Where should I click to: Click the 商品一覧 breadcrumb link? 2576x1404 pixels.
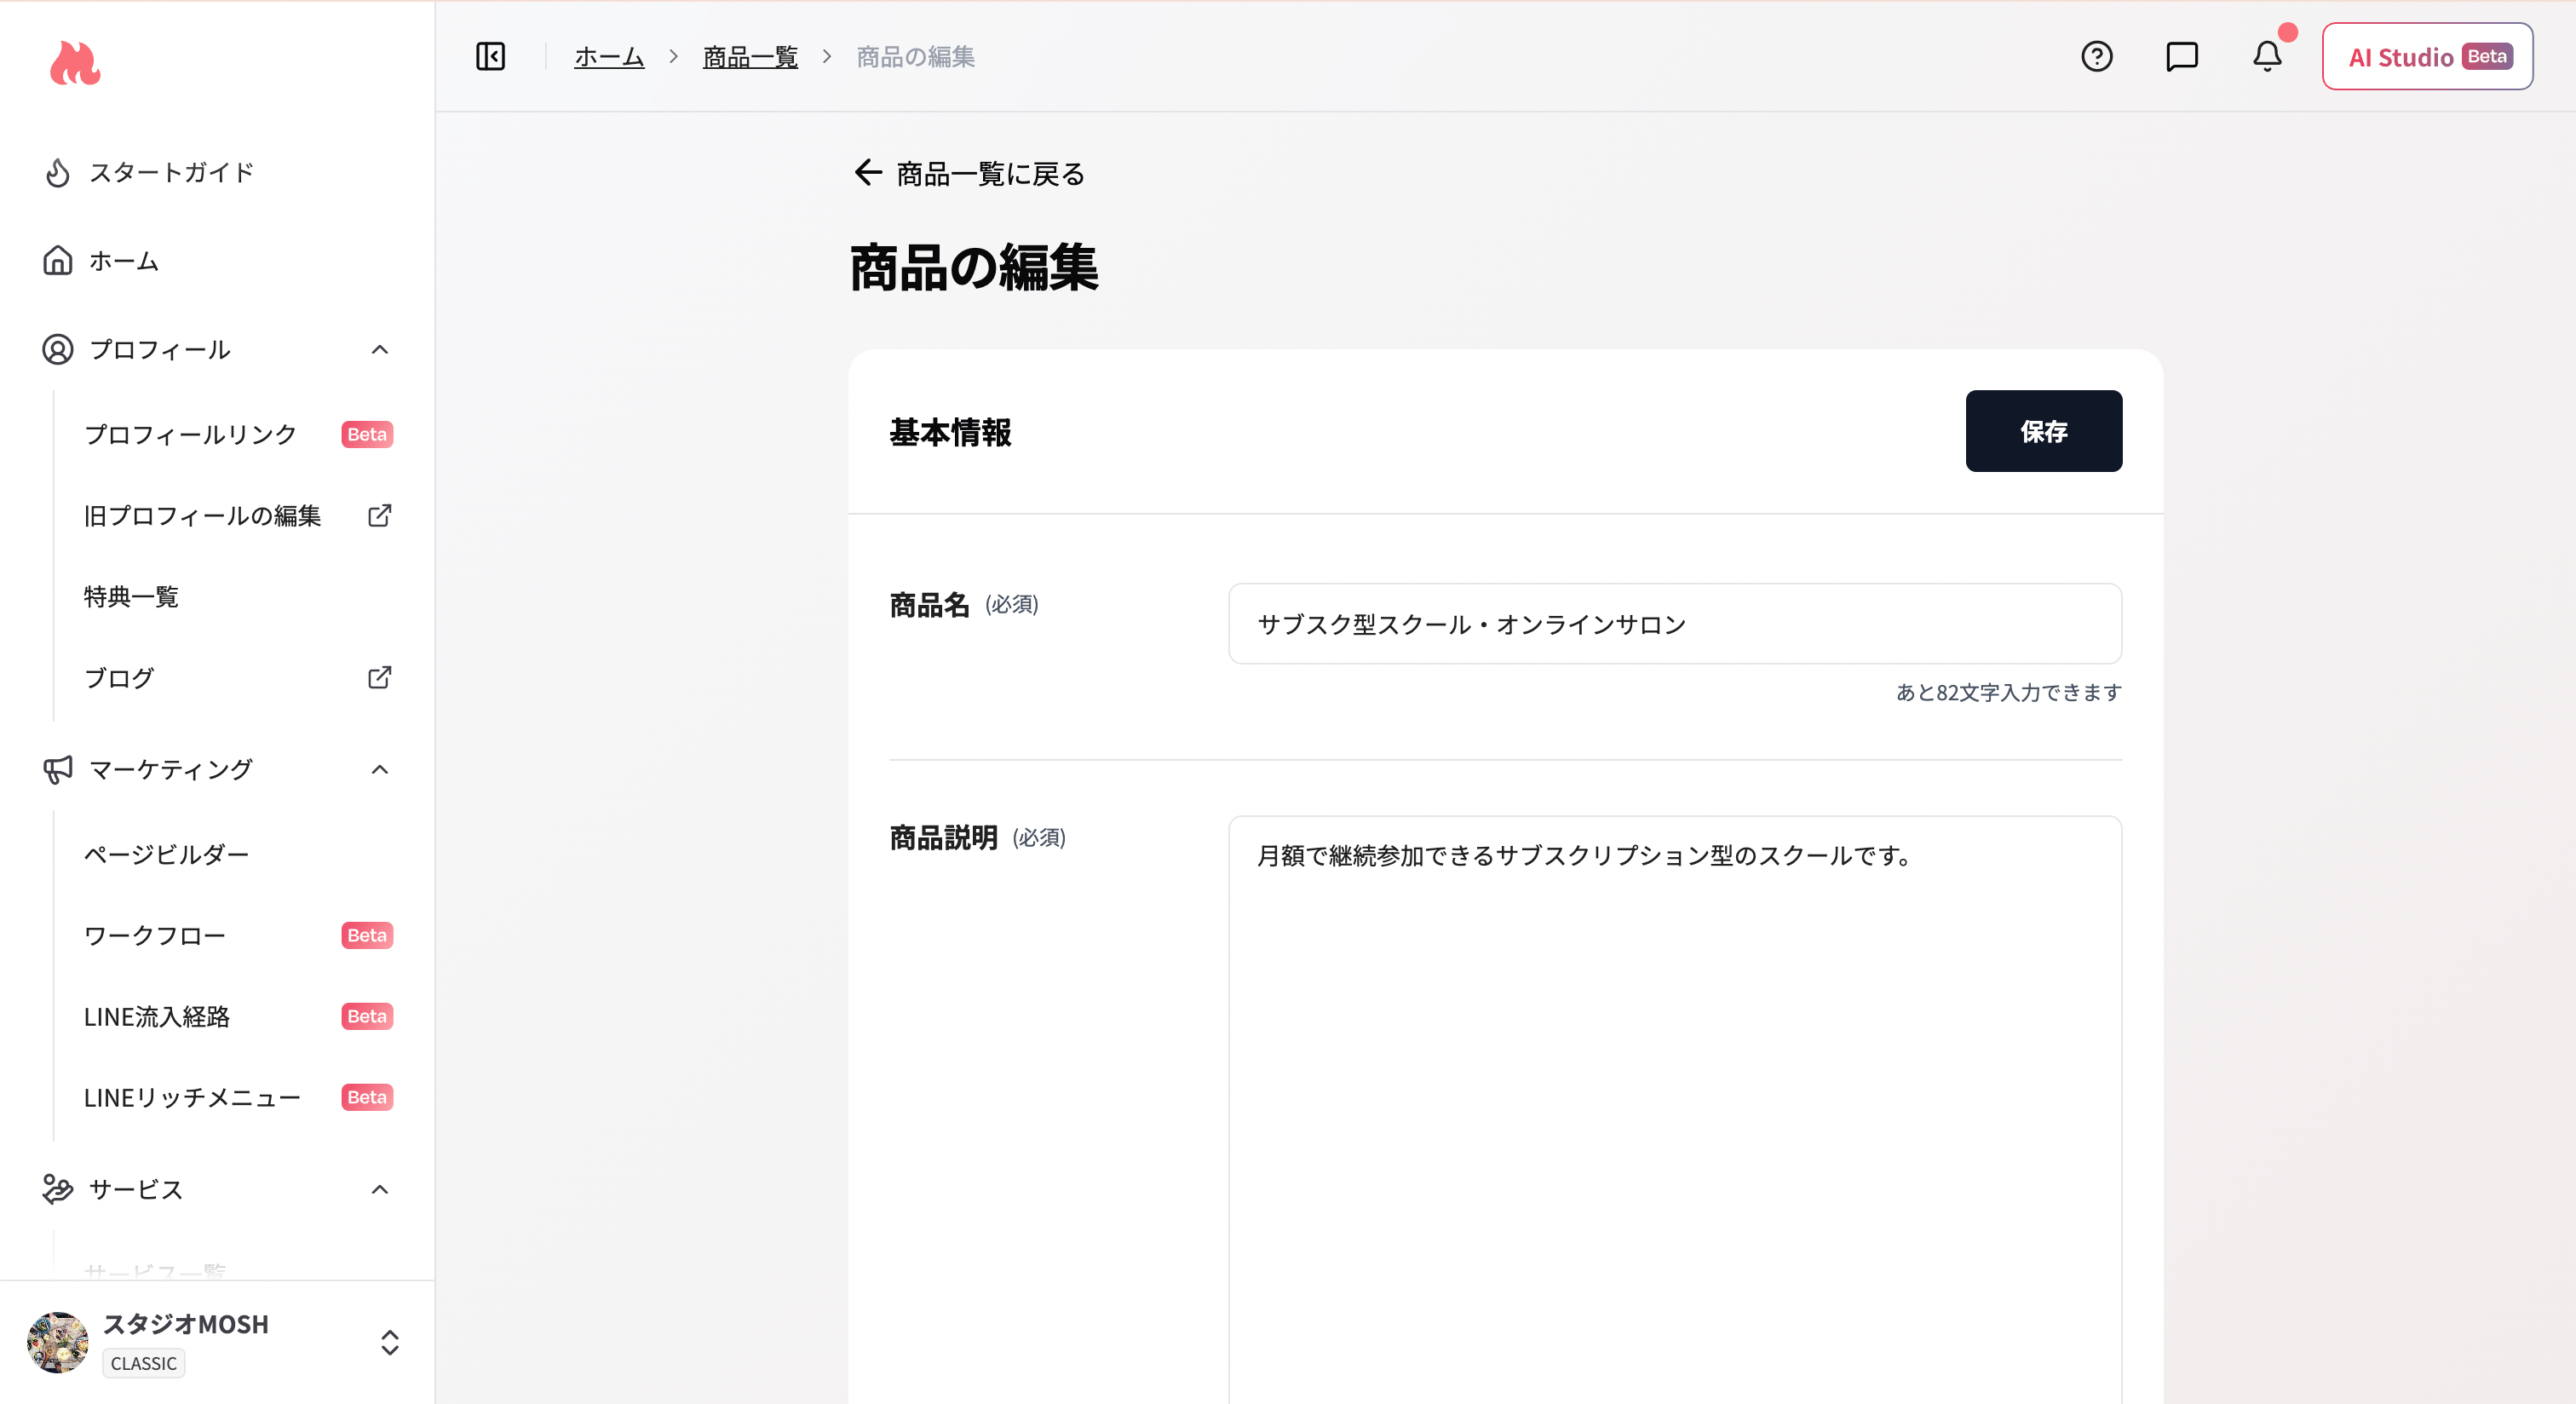[x=750, y=57]
